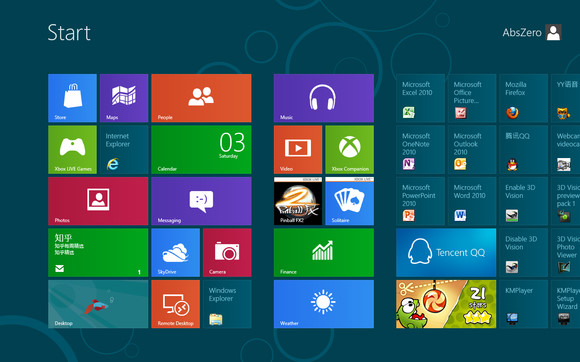
Task: Open the Weather tile
Action: [x=324, y=304]
